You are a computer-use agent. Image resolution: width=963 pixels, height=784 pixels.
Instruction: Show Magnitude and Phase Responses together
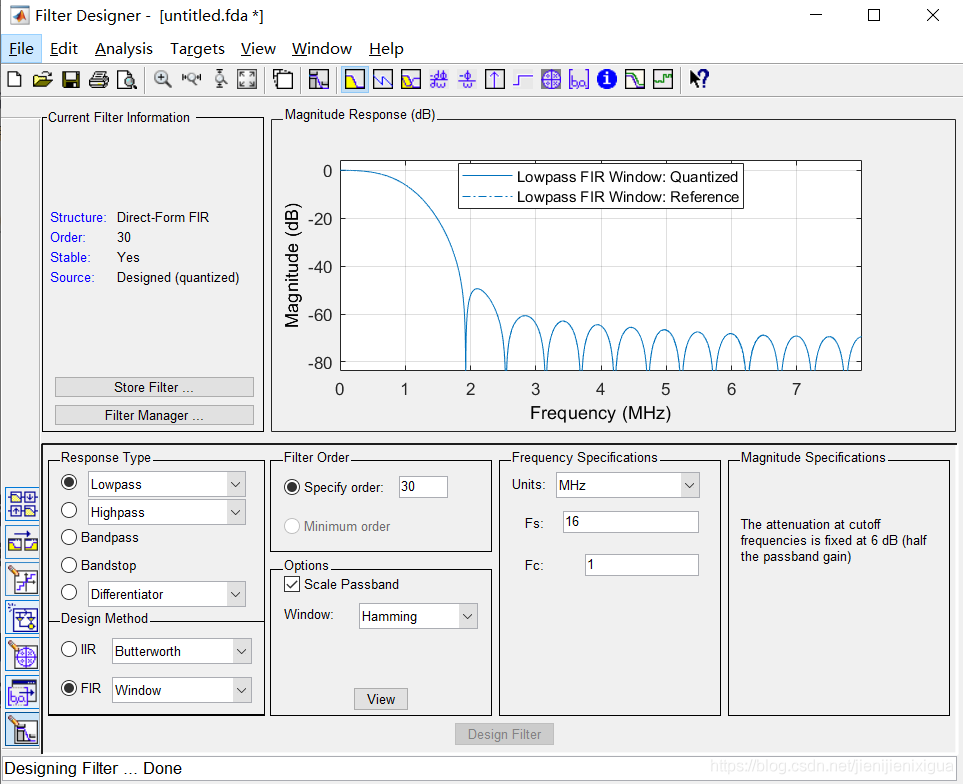click(x=411, y=79)
